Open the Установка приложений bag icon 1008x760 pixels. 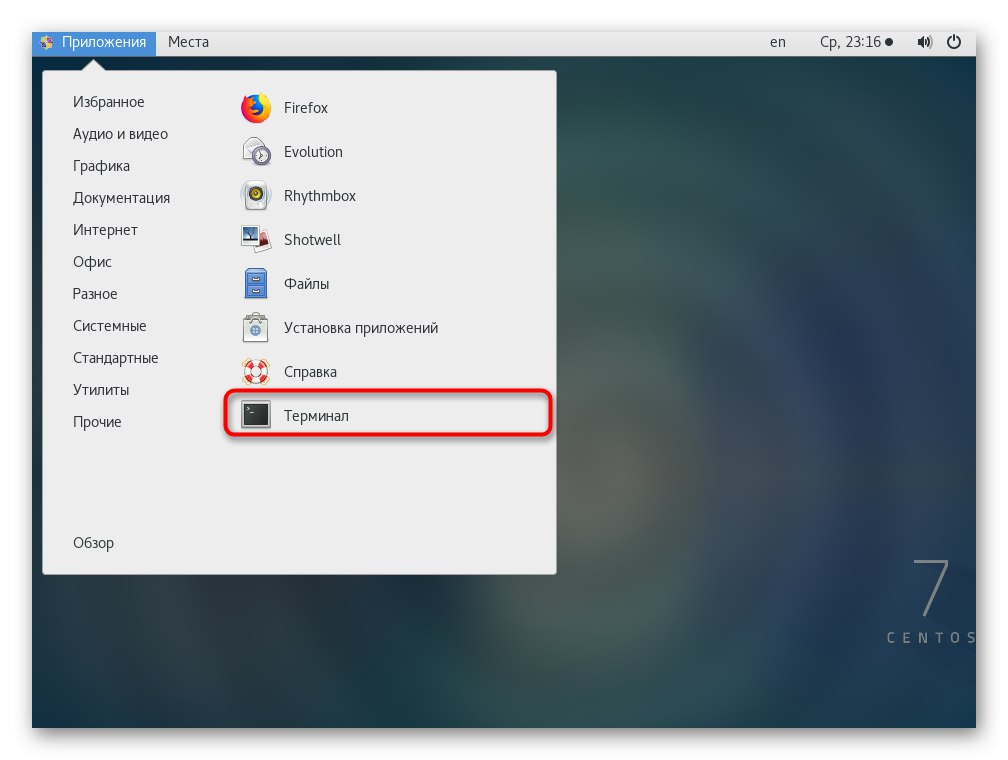(256, 327)
